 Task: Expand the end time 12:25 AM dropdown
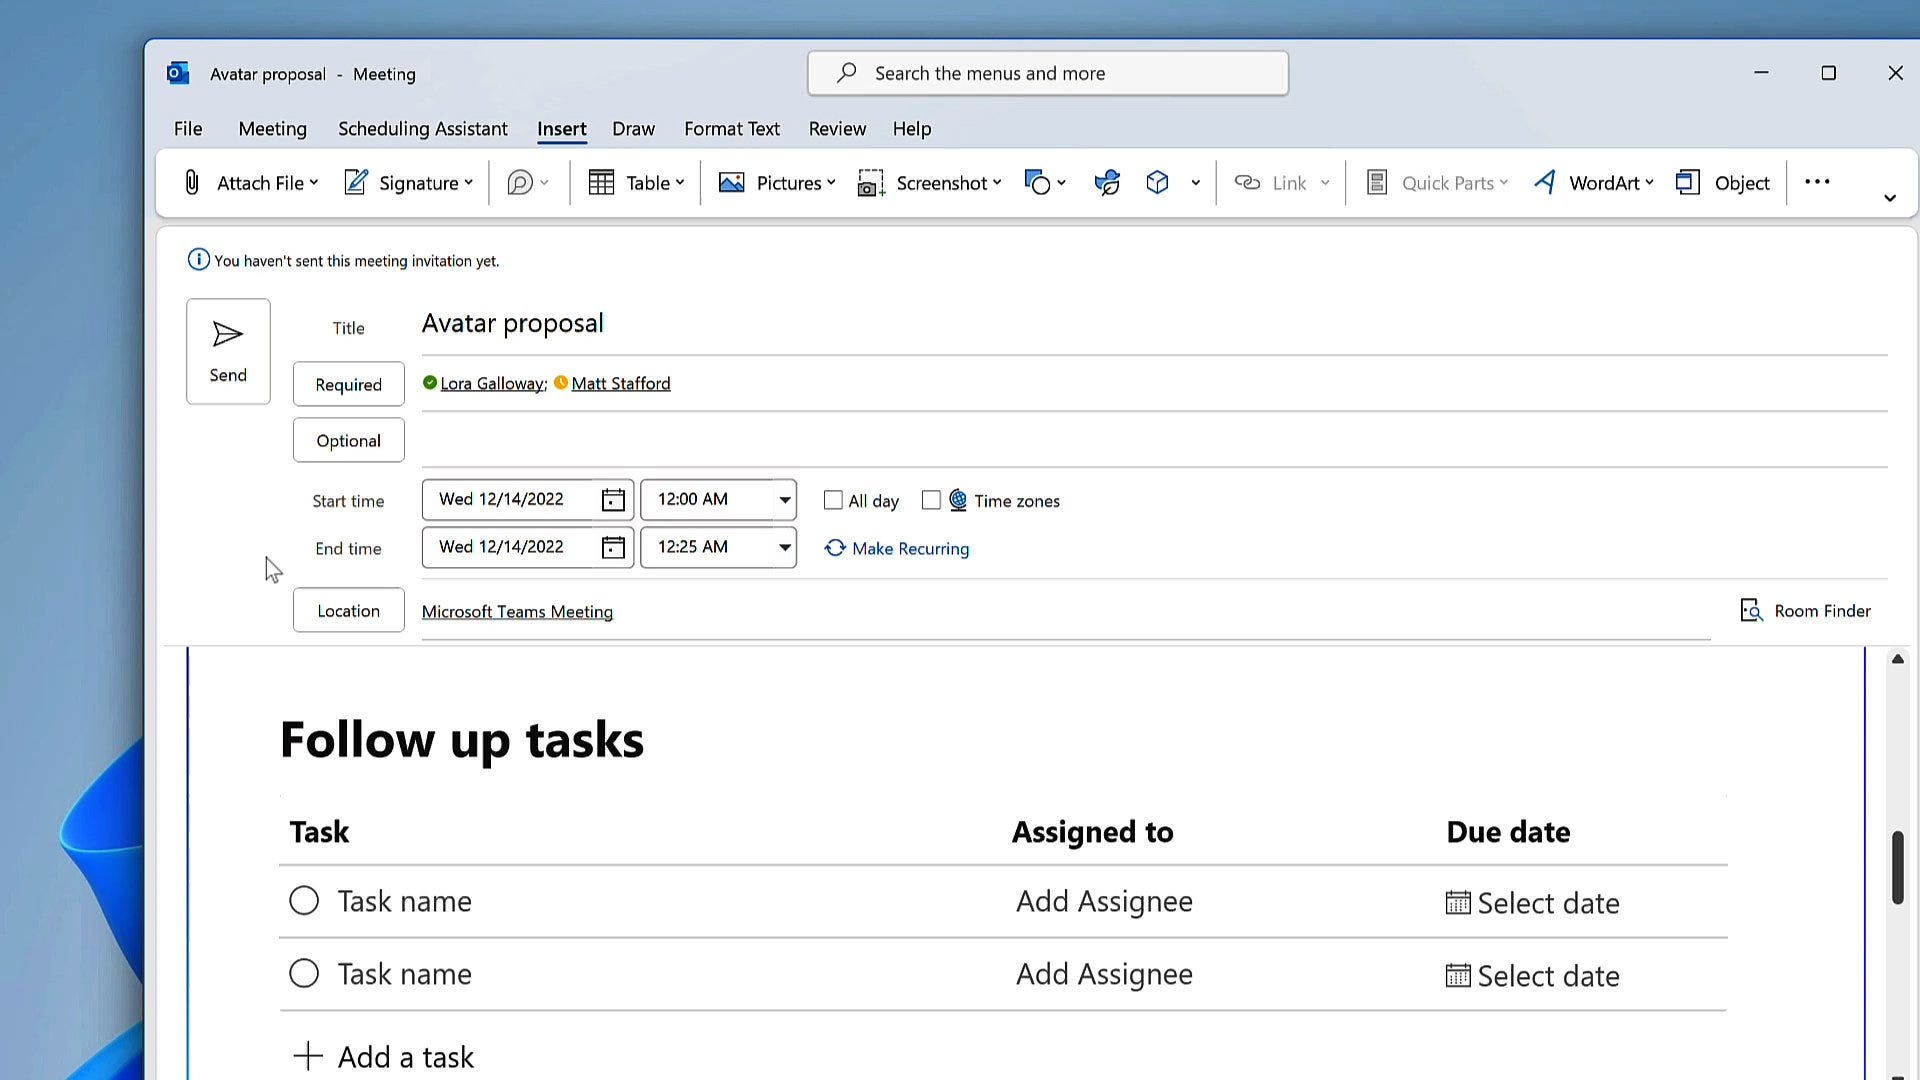784,547
